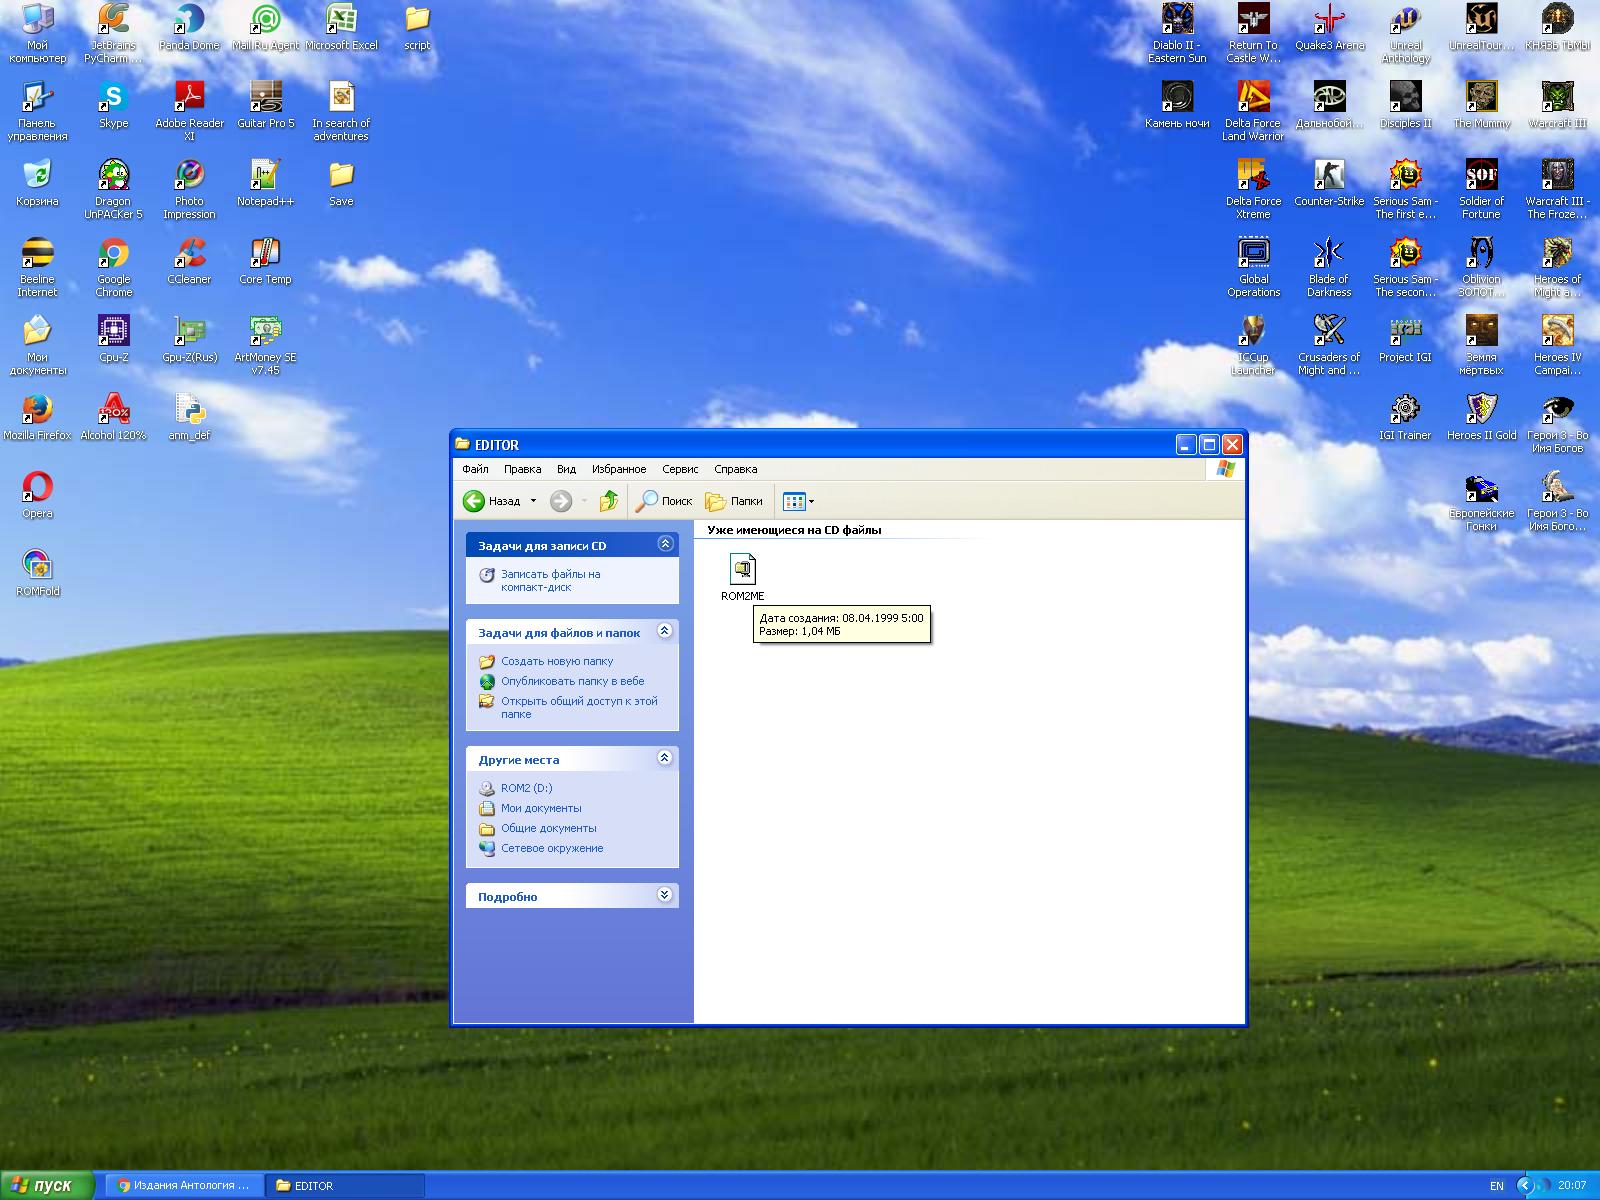
Task: Click the Back (Назад) toolbar button
Action: point(492,501)
